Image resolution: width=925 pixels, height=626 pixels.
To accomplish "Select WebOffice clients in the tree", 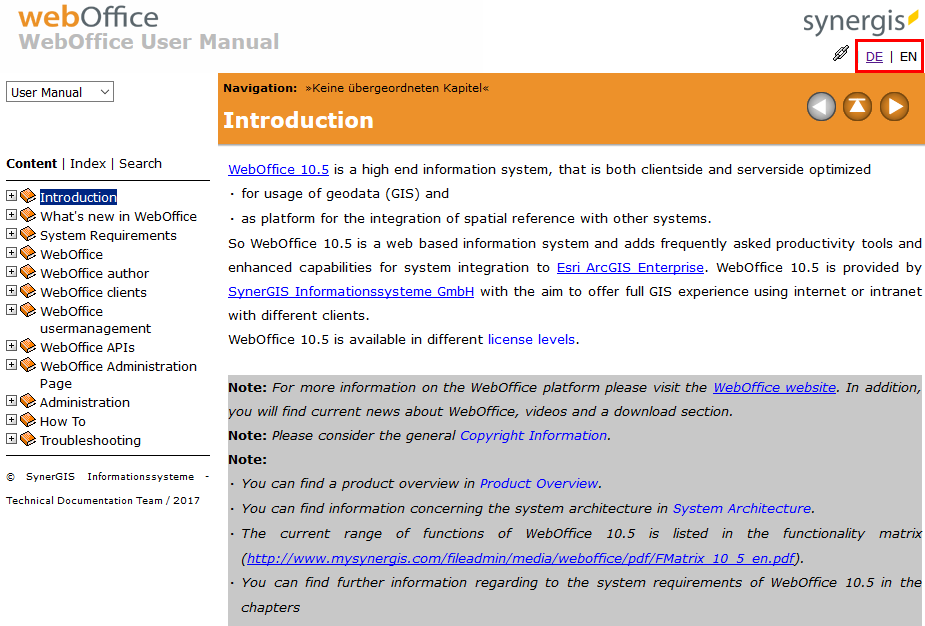I will tap(93, 292).
